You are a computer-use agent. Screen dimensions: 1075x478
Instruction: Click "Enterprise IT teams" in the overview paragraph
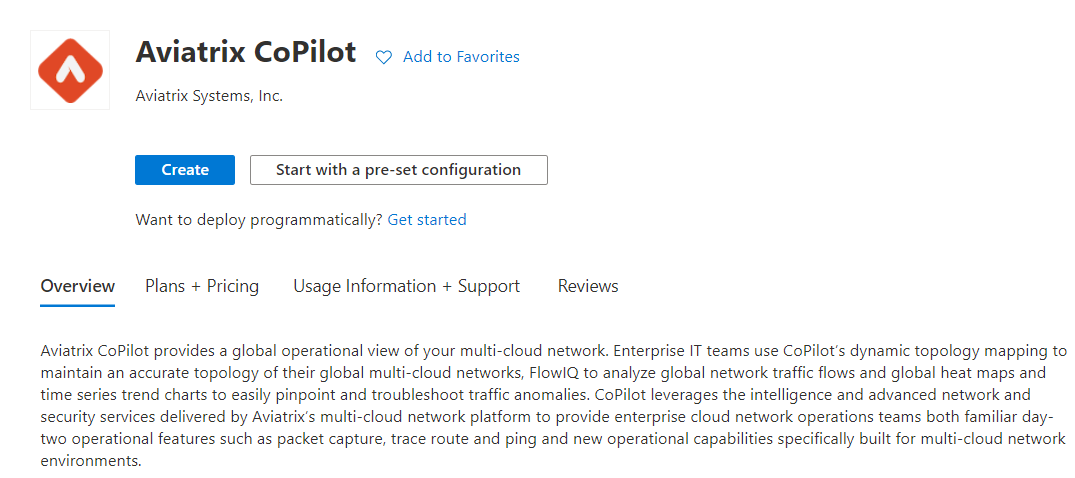pos(680,351)
